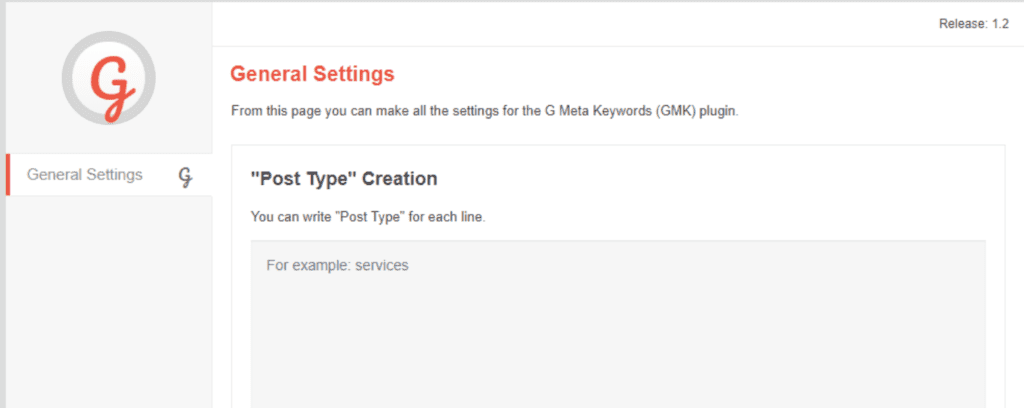Click the blank sidebar area below General Settings
This screenshot has height=408, width=1024.
click(x=109, y=300)
